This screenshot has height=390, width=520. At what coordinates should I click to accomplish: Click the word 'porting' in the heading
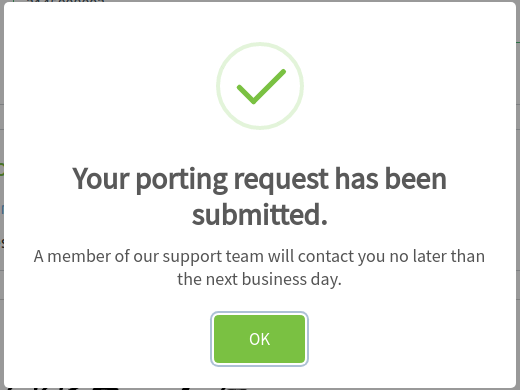click(182, 180)
